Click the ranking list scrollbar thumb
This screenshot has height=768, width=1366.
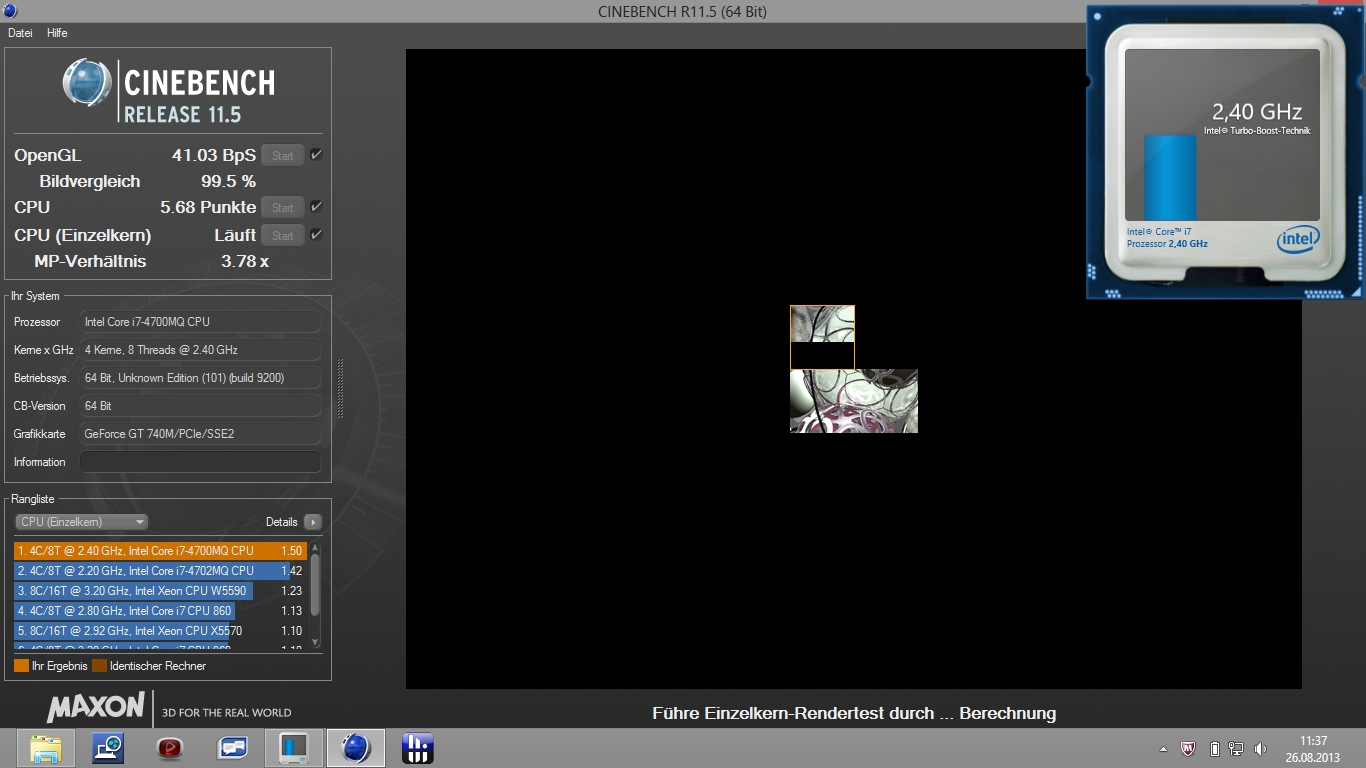click(316, 585)
